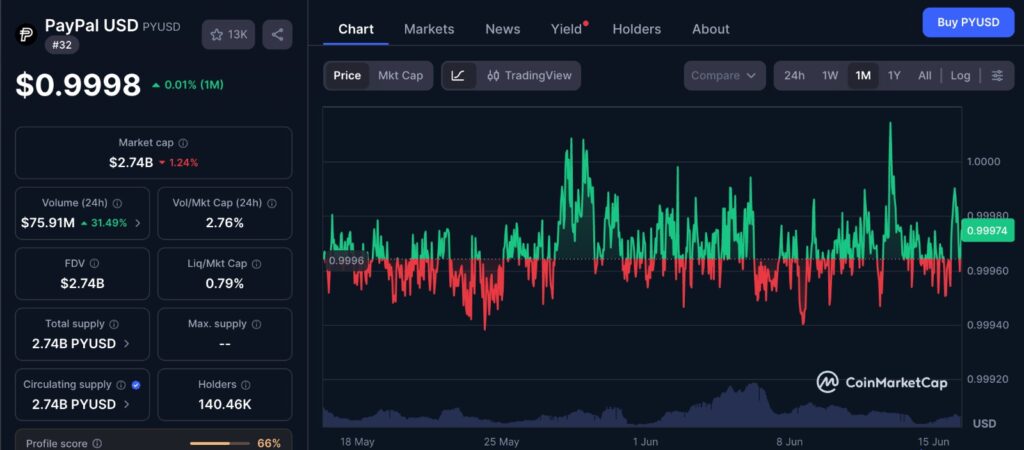Switch to TradingView candlestick chart

click(x=529, y=76)
